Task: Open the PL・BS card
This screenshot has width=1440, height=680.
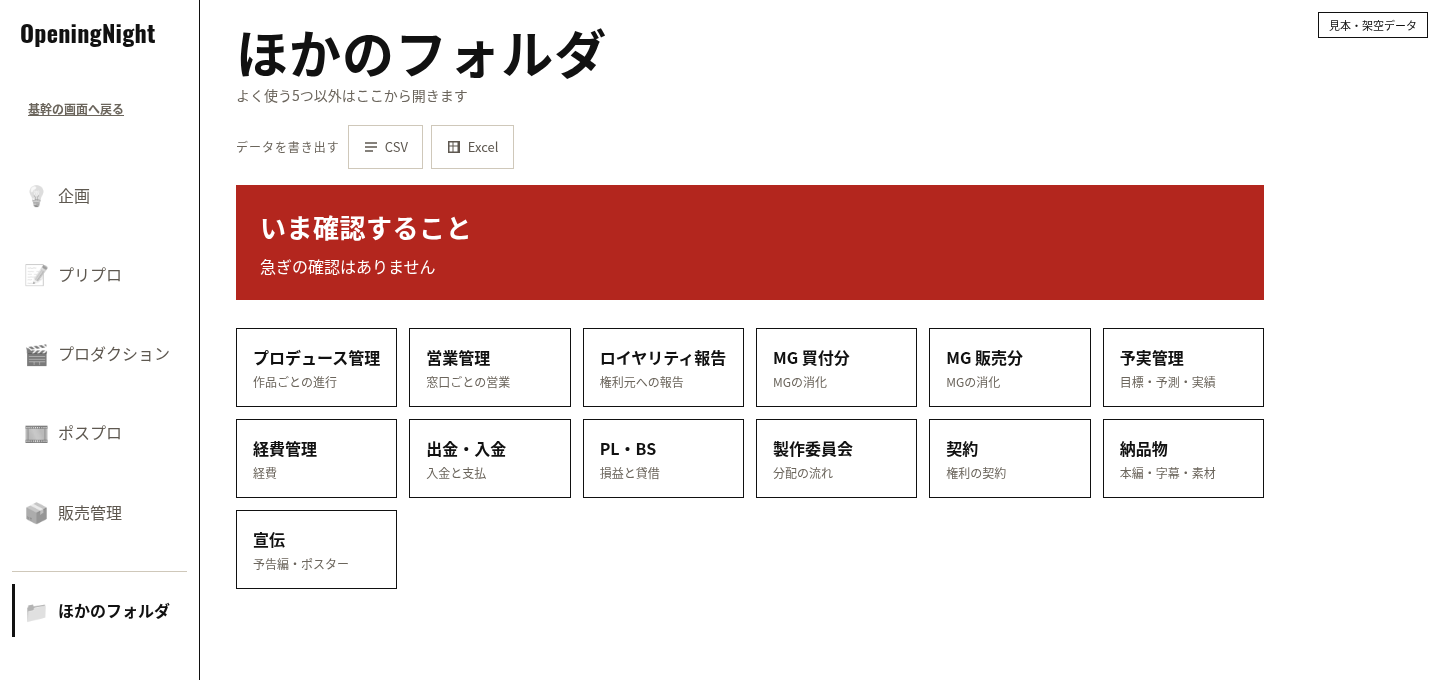Action: click(663, 458)
